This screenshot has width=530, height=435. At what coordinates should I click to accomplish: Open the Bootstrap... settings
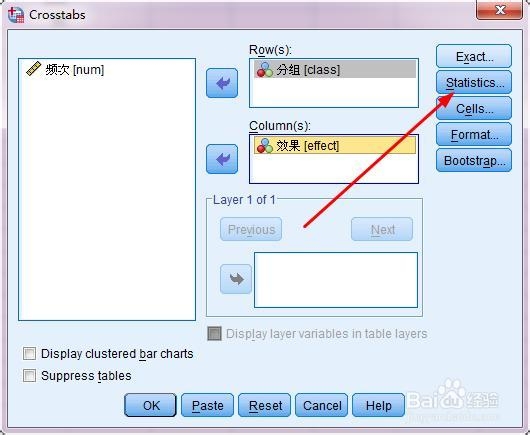coord(474,161)
